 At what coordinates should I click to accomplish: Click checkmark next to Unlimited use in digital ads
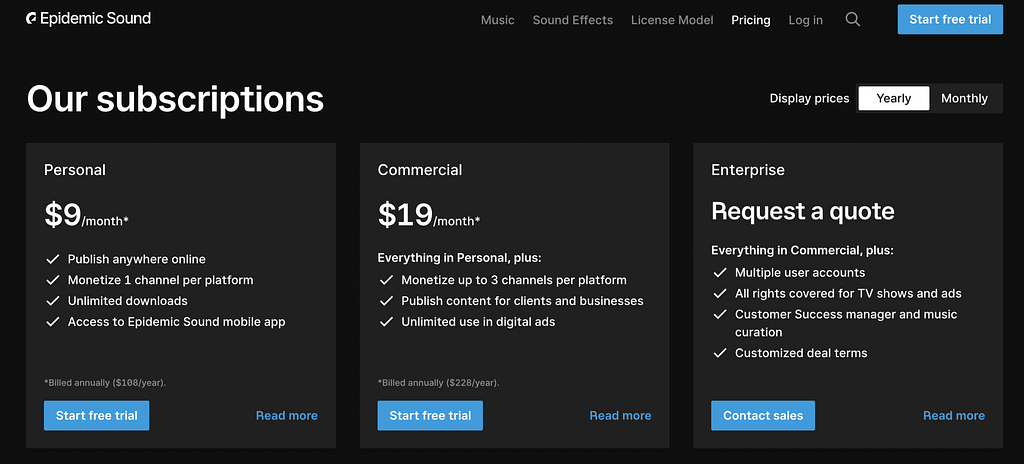[386, 322]
